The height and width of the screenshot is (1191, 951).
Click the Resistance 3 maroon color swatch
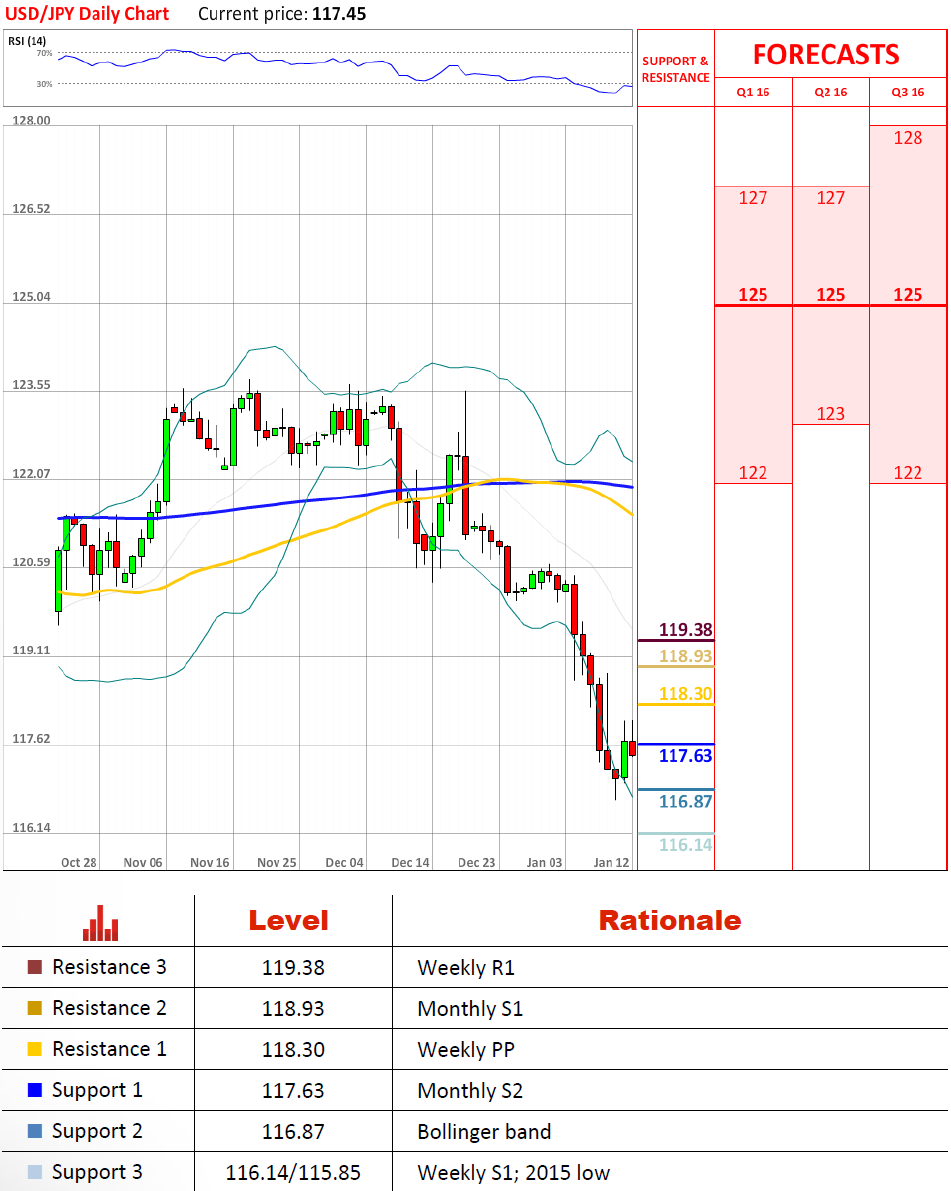point(34,967)
